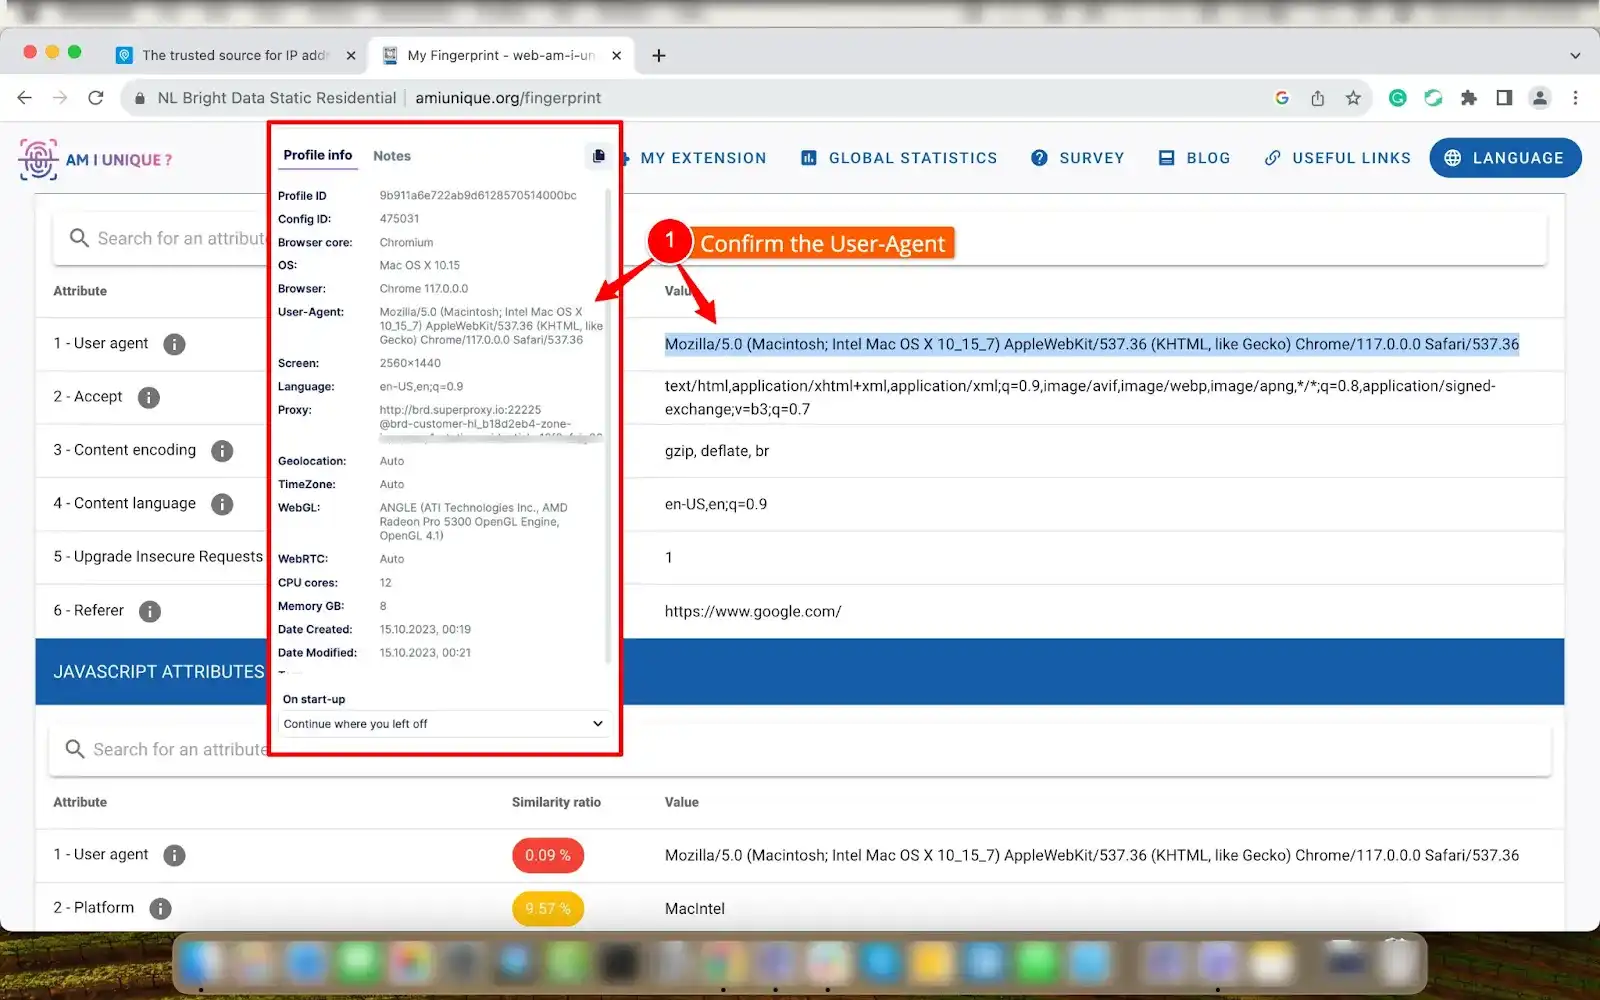The height and width of the screenshot is (1000, 1600).
Task: Expand the tab search chevron
Action: 1575,56
